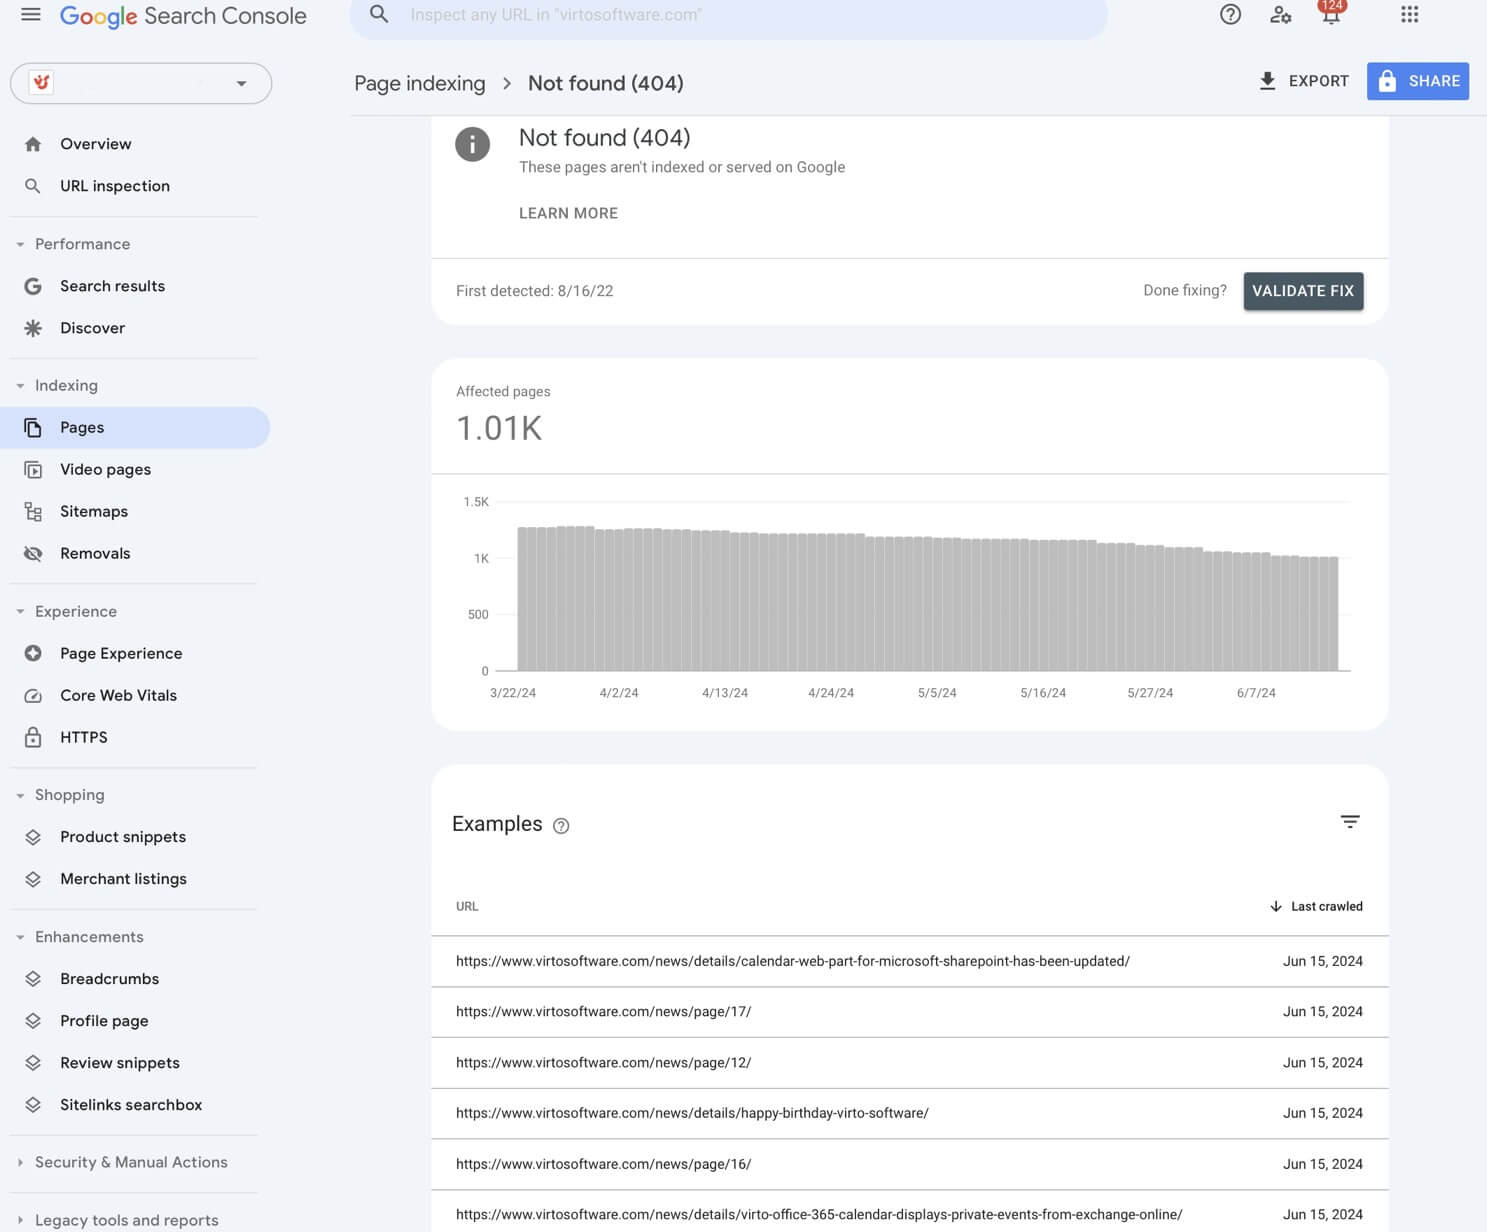The image size is (1487, 1232).
Task: Click the Export download icon
Action: pyautogui.click(x=1267, y=81)
